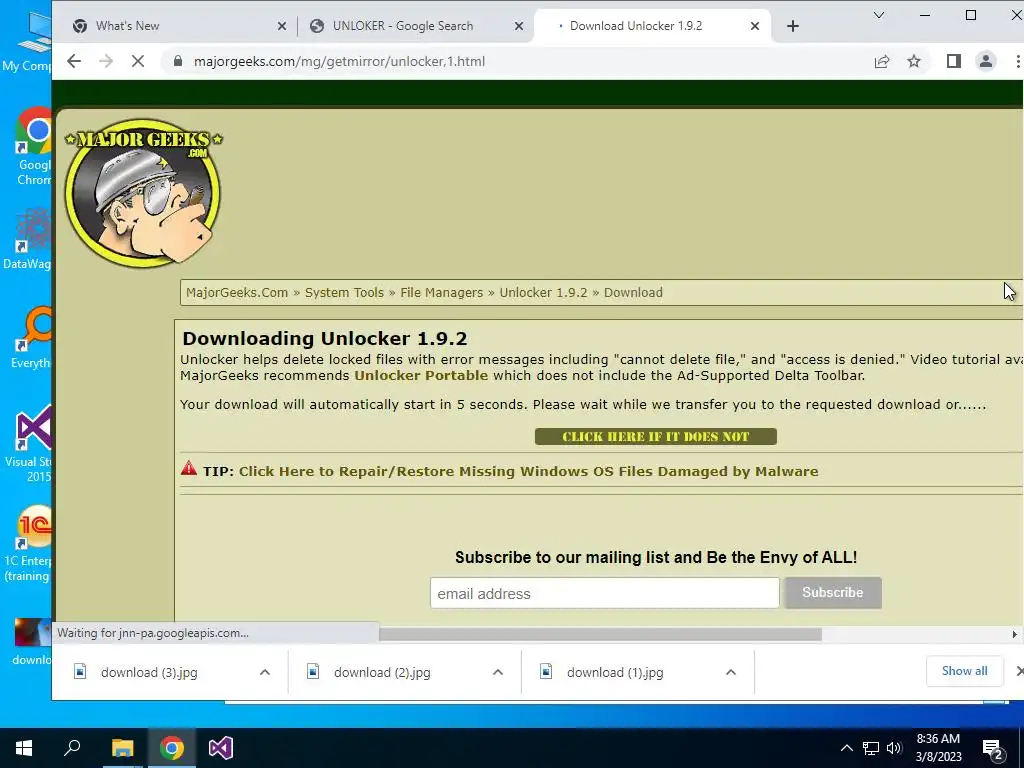1024x768 pixels.
Task: Close the Download Unlocker 1.9.2 tab
Action: click(x=755, y=26)
